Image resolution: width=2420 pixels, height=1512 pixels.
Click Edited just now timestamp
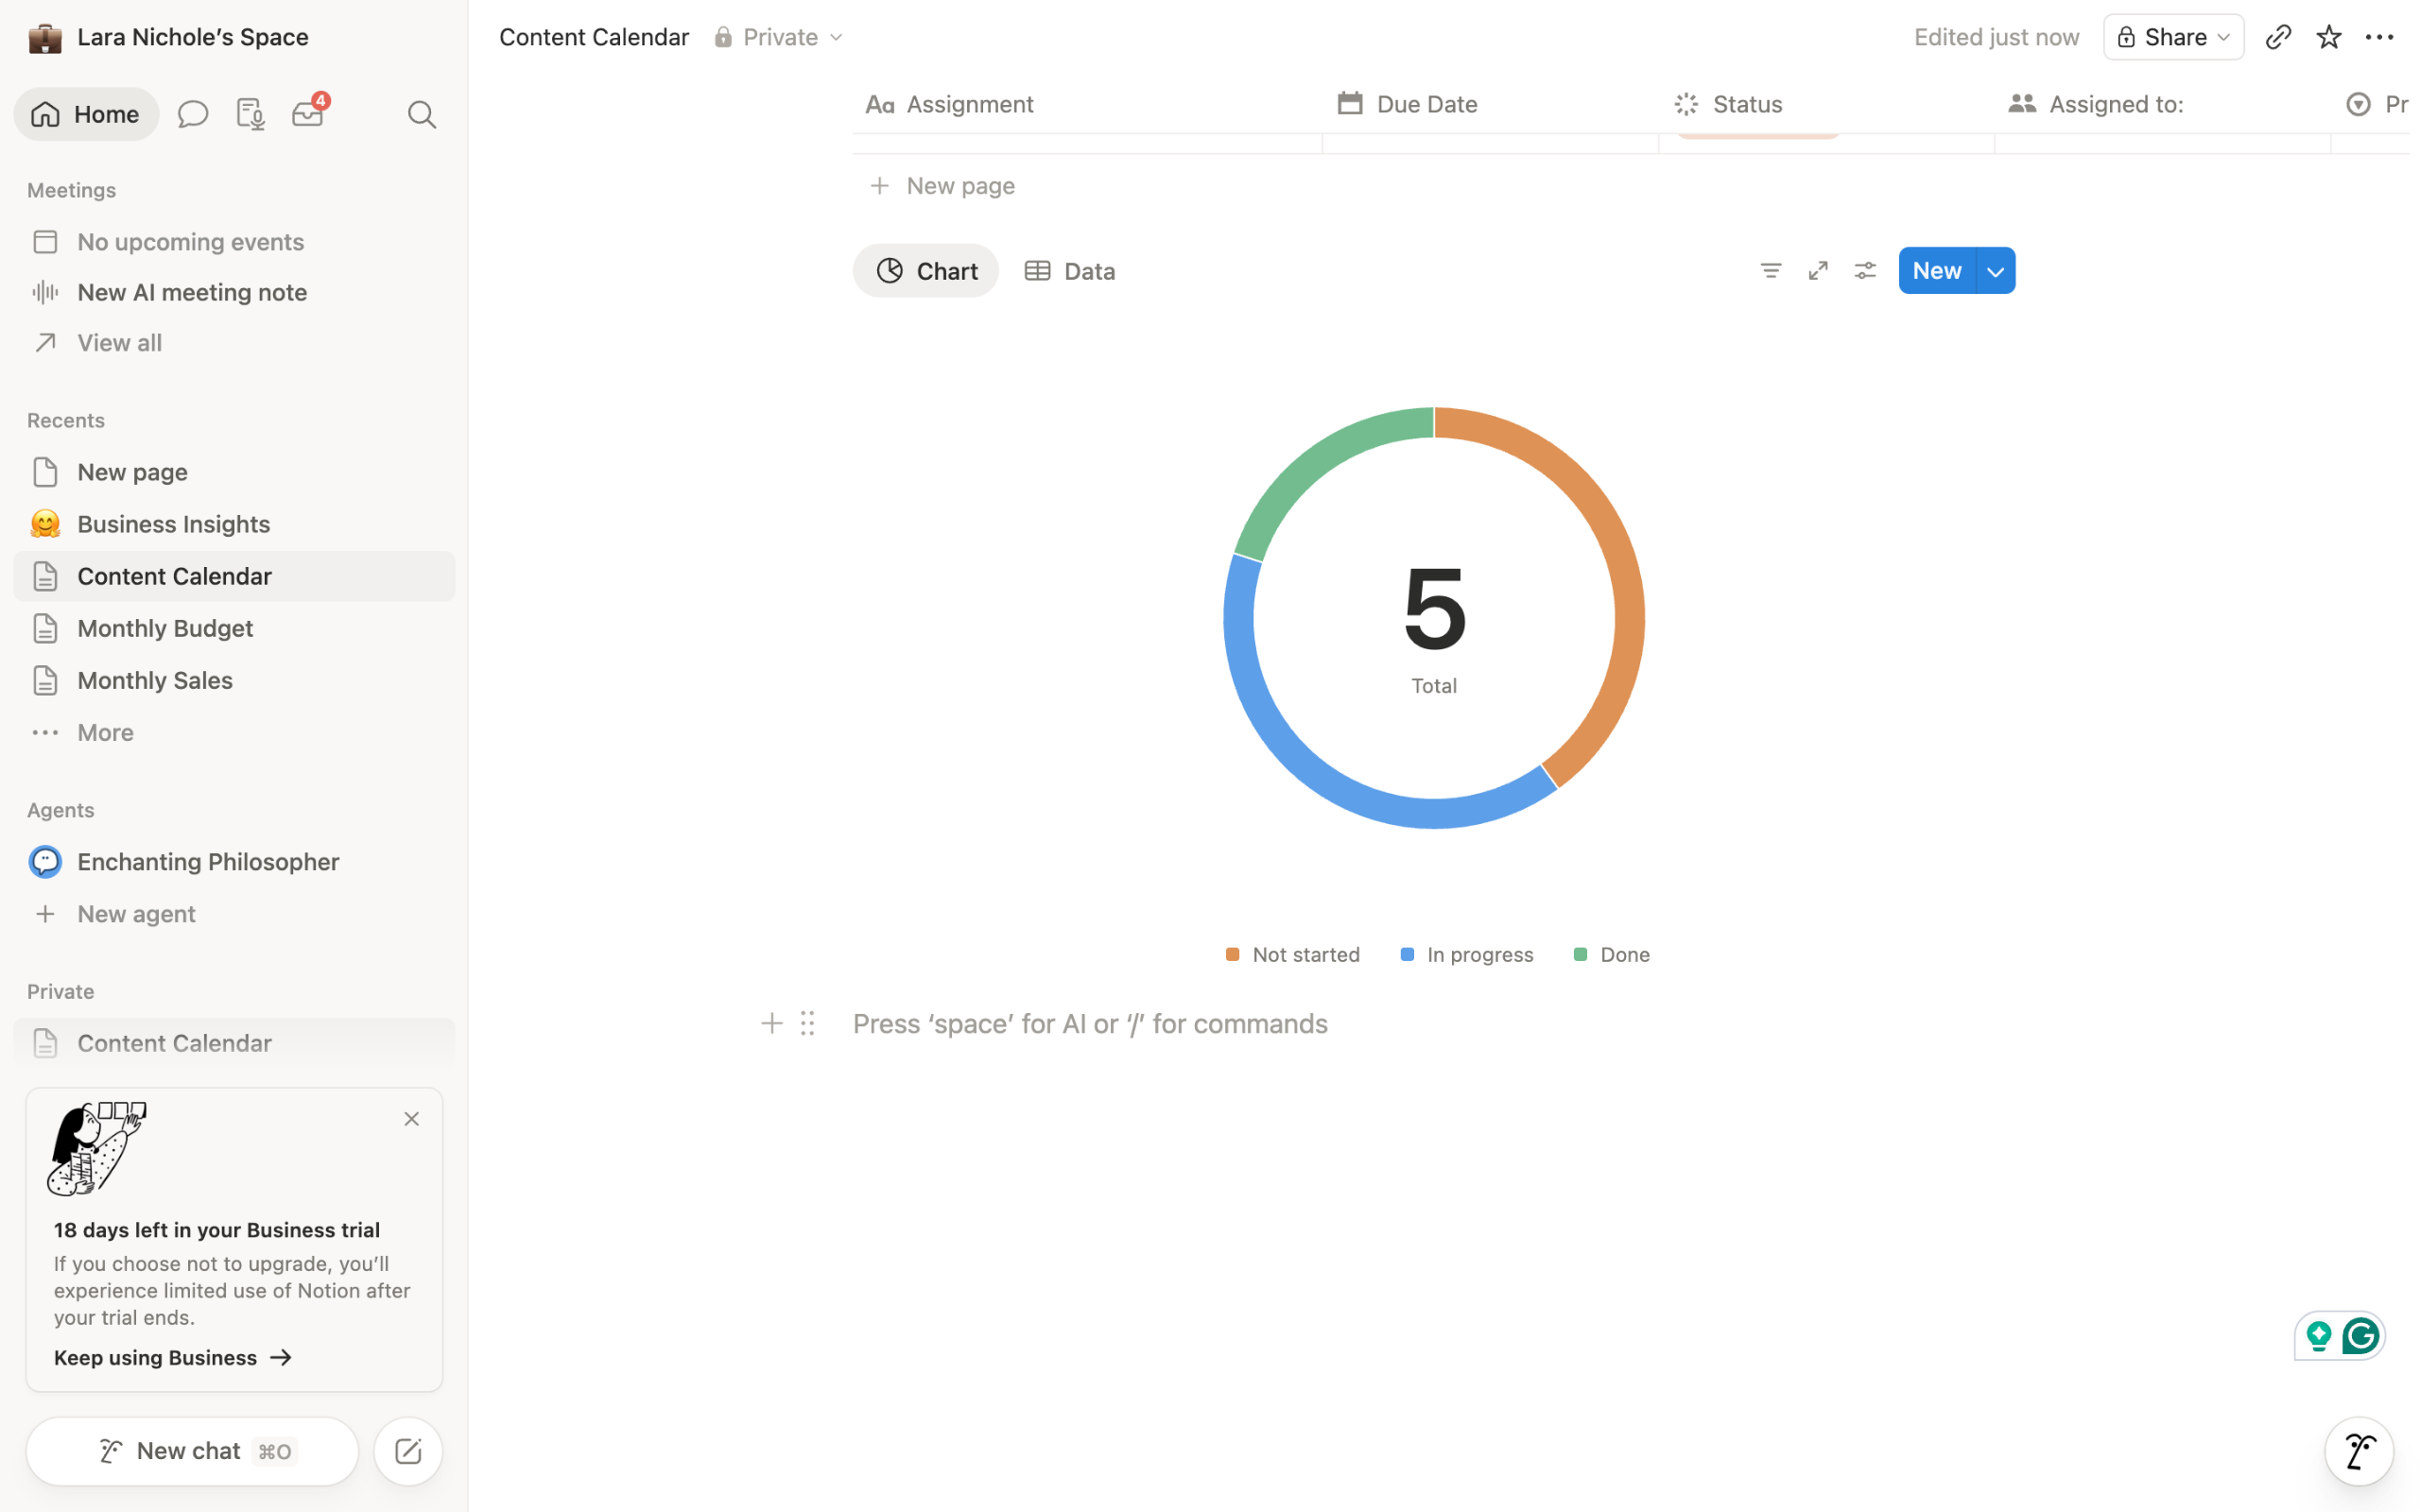[1999, 37]
